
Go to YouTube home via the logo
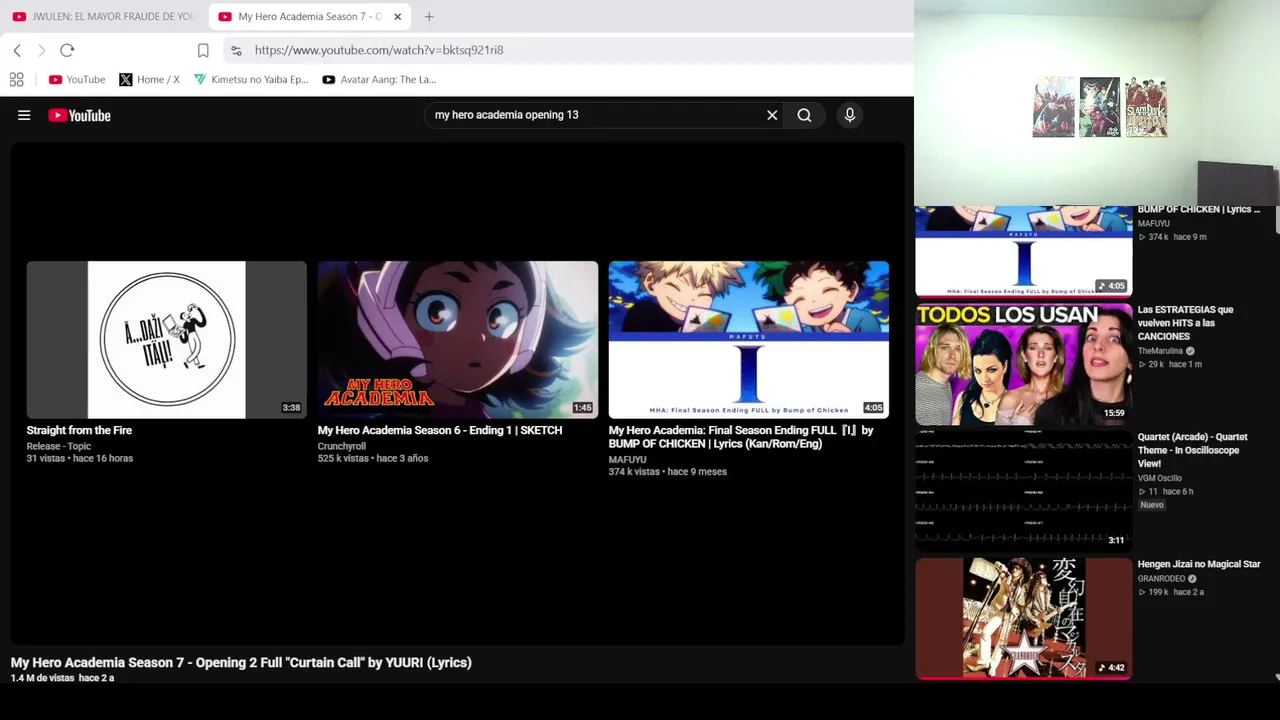[79, 115]
